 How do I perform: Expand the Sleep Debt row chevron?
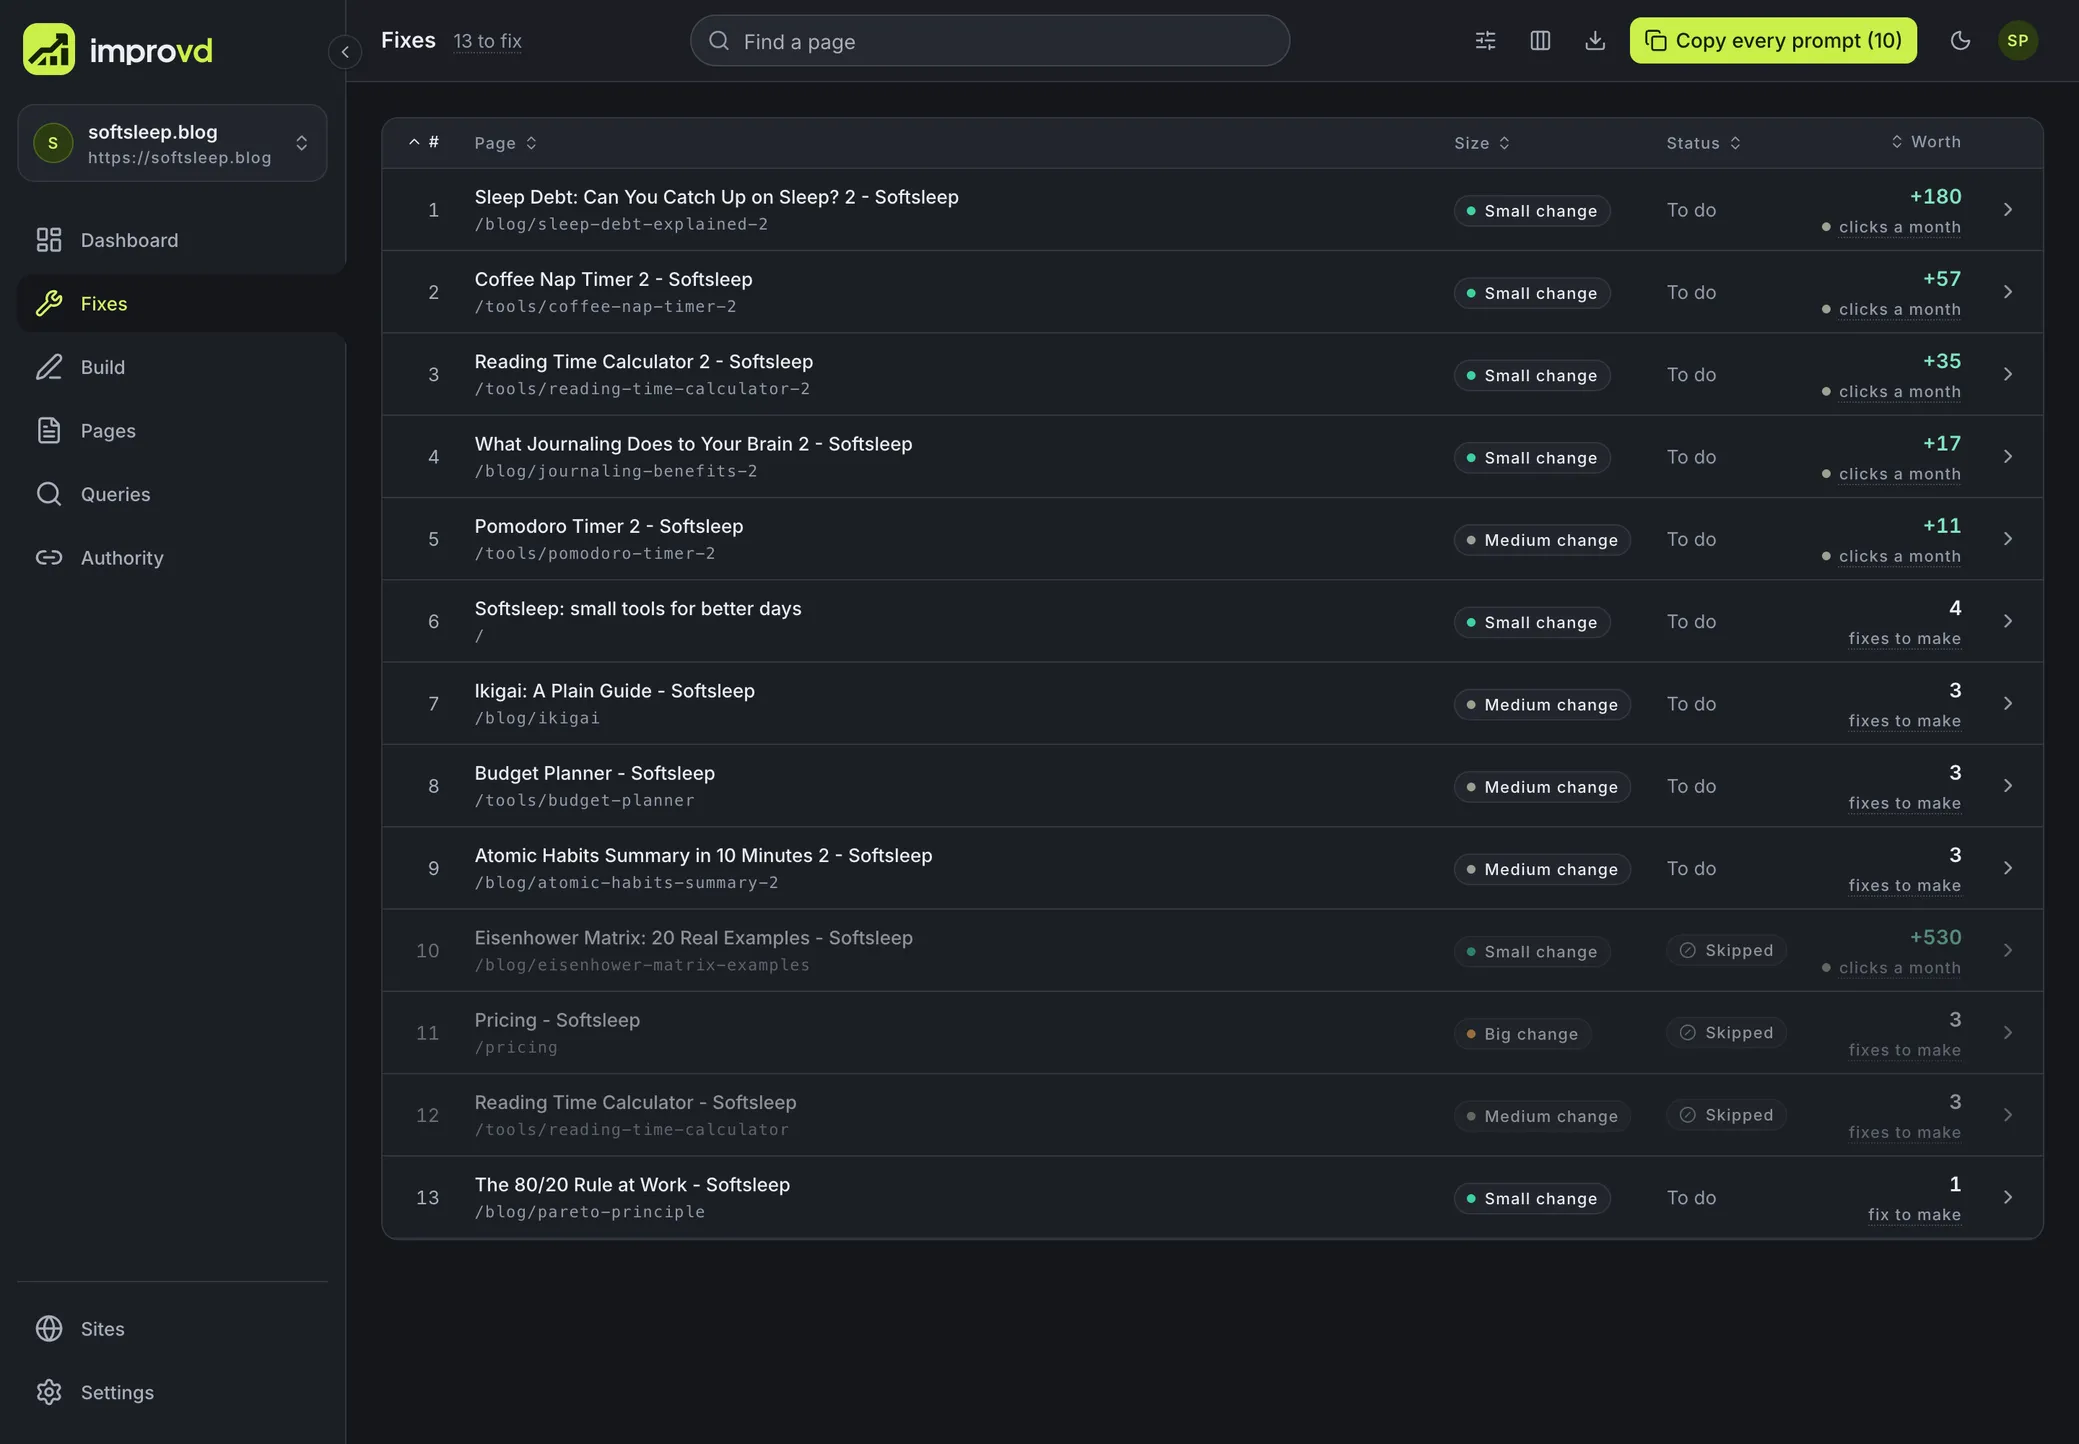2008,210
